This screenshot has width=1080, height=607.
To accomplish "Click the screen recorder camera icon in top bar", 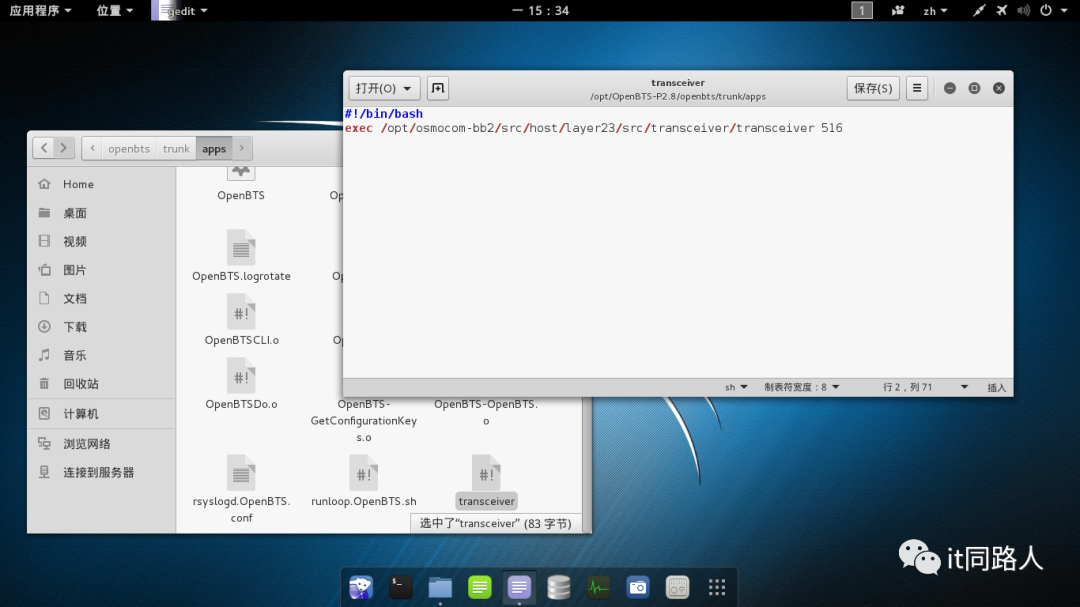I will [897, 10].
